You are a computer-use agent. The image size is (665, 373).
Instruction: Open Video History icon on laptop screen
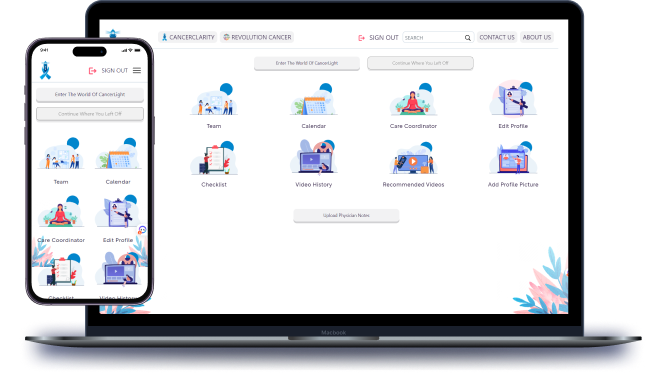coord(313,157)
